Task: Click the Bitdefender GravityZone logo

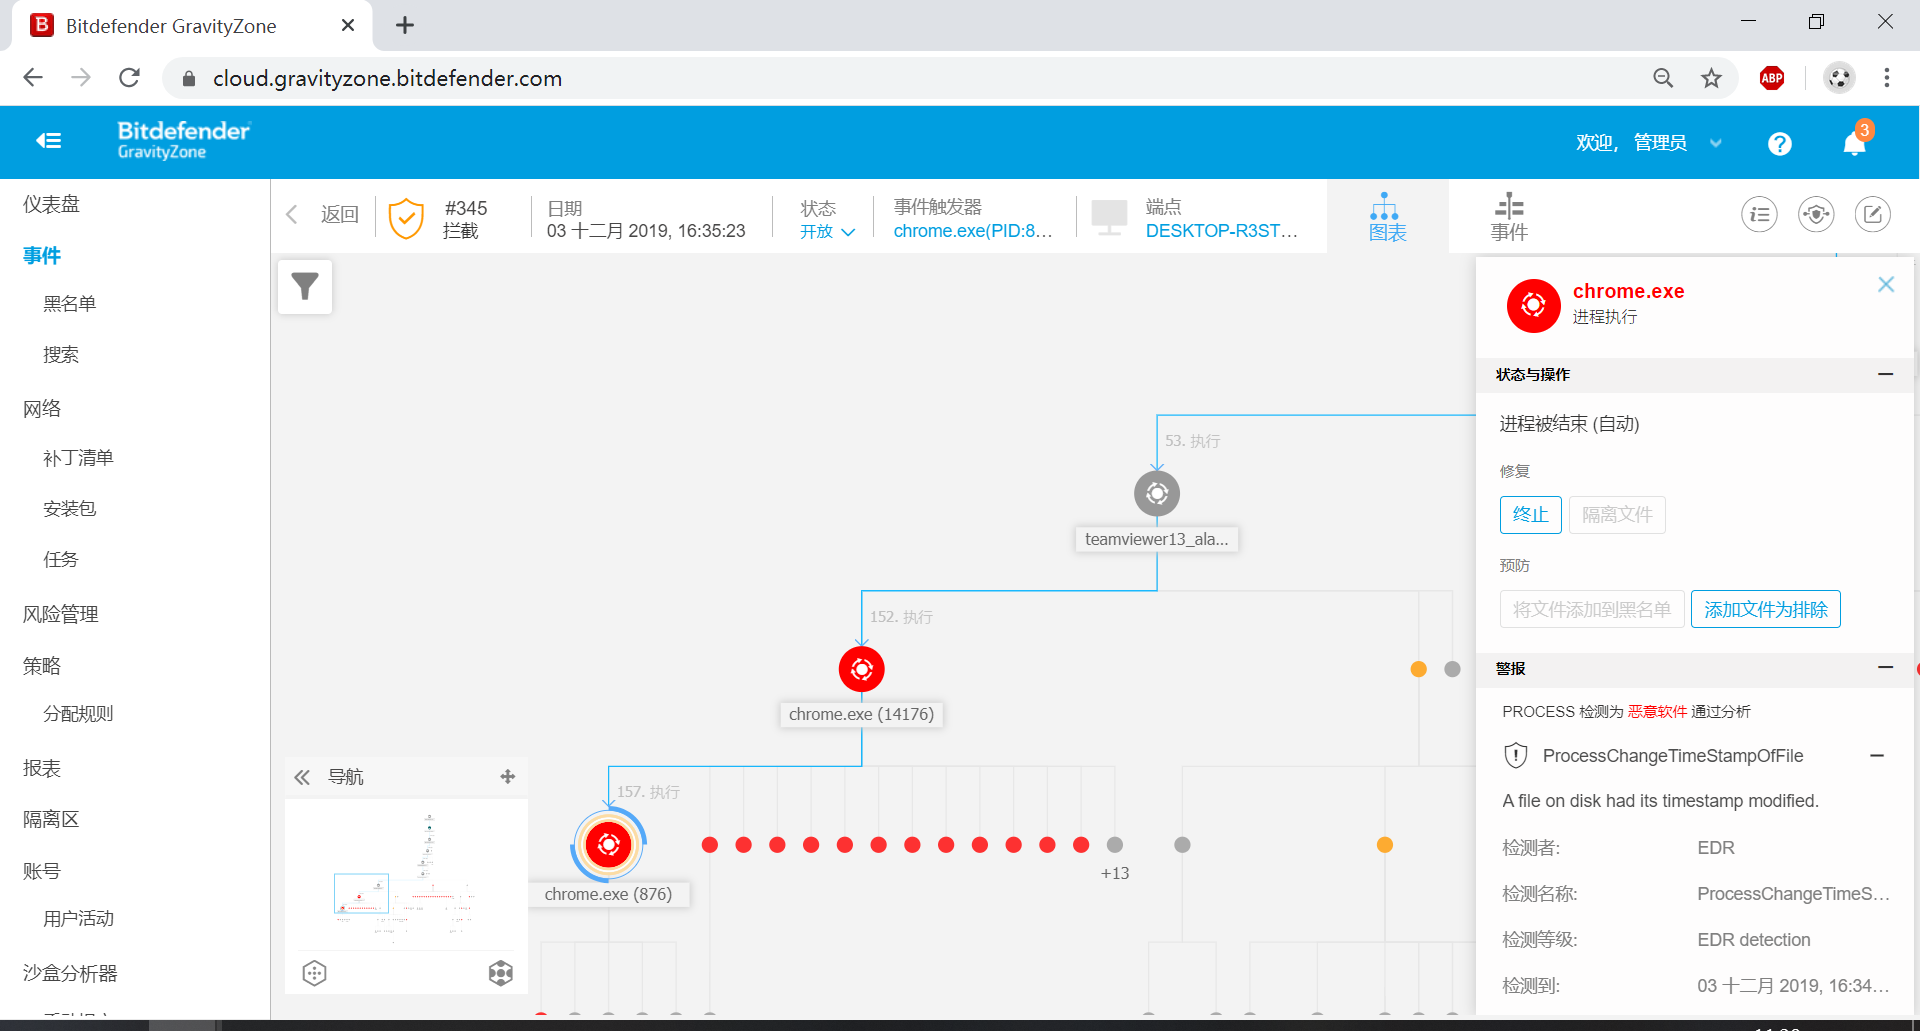Action: (x=184, y=140)
